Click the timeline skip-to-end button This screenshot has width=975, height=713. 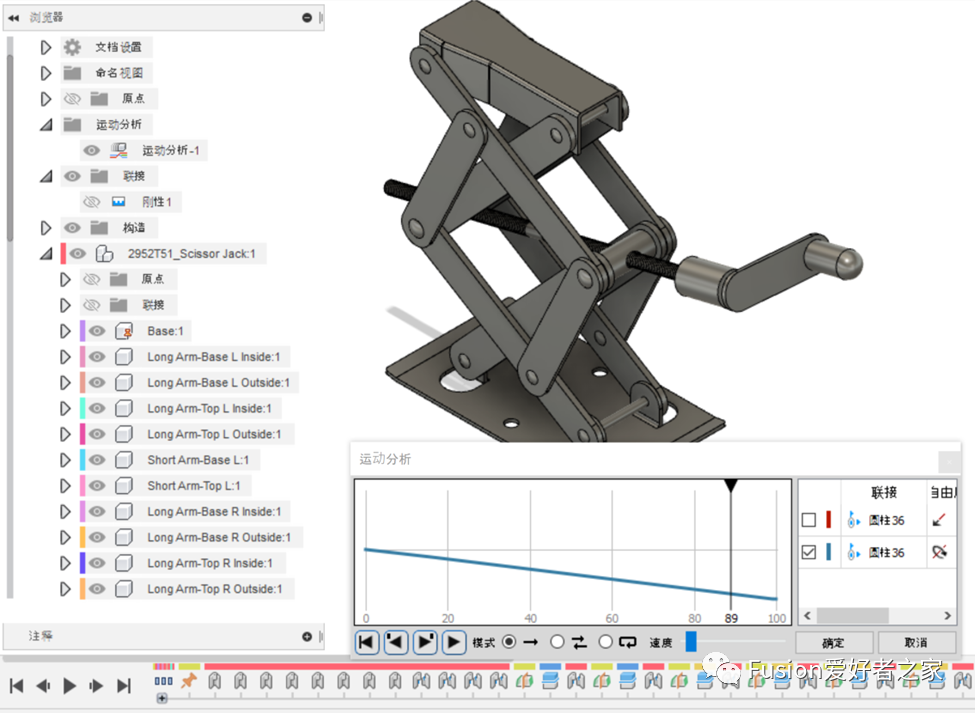pyautogui.click(x=124, y=686)
